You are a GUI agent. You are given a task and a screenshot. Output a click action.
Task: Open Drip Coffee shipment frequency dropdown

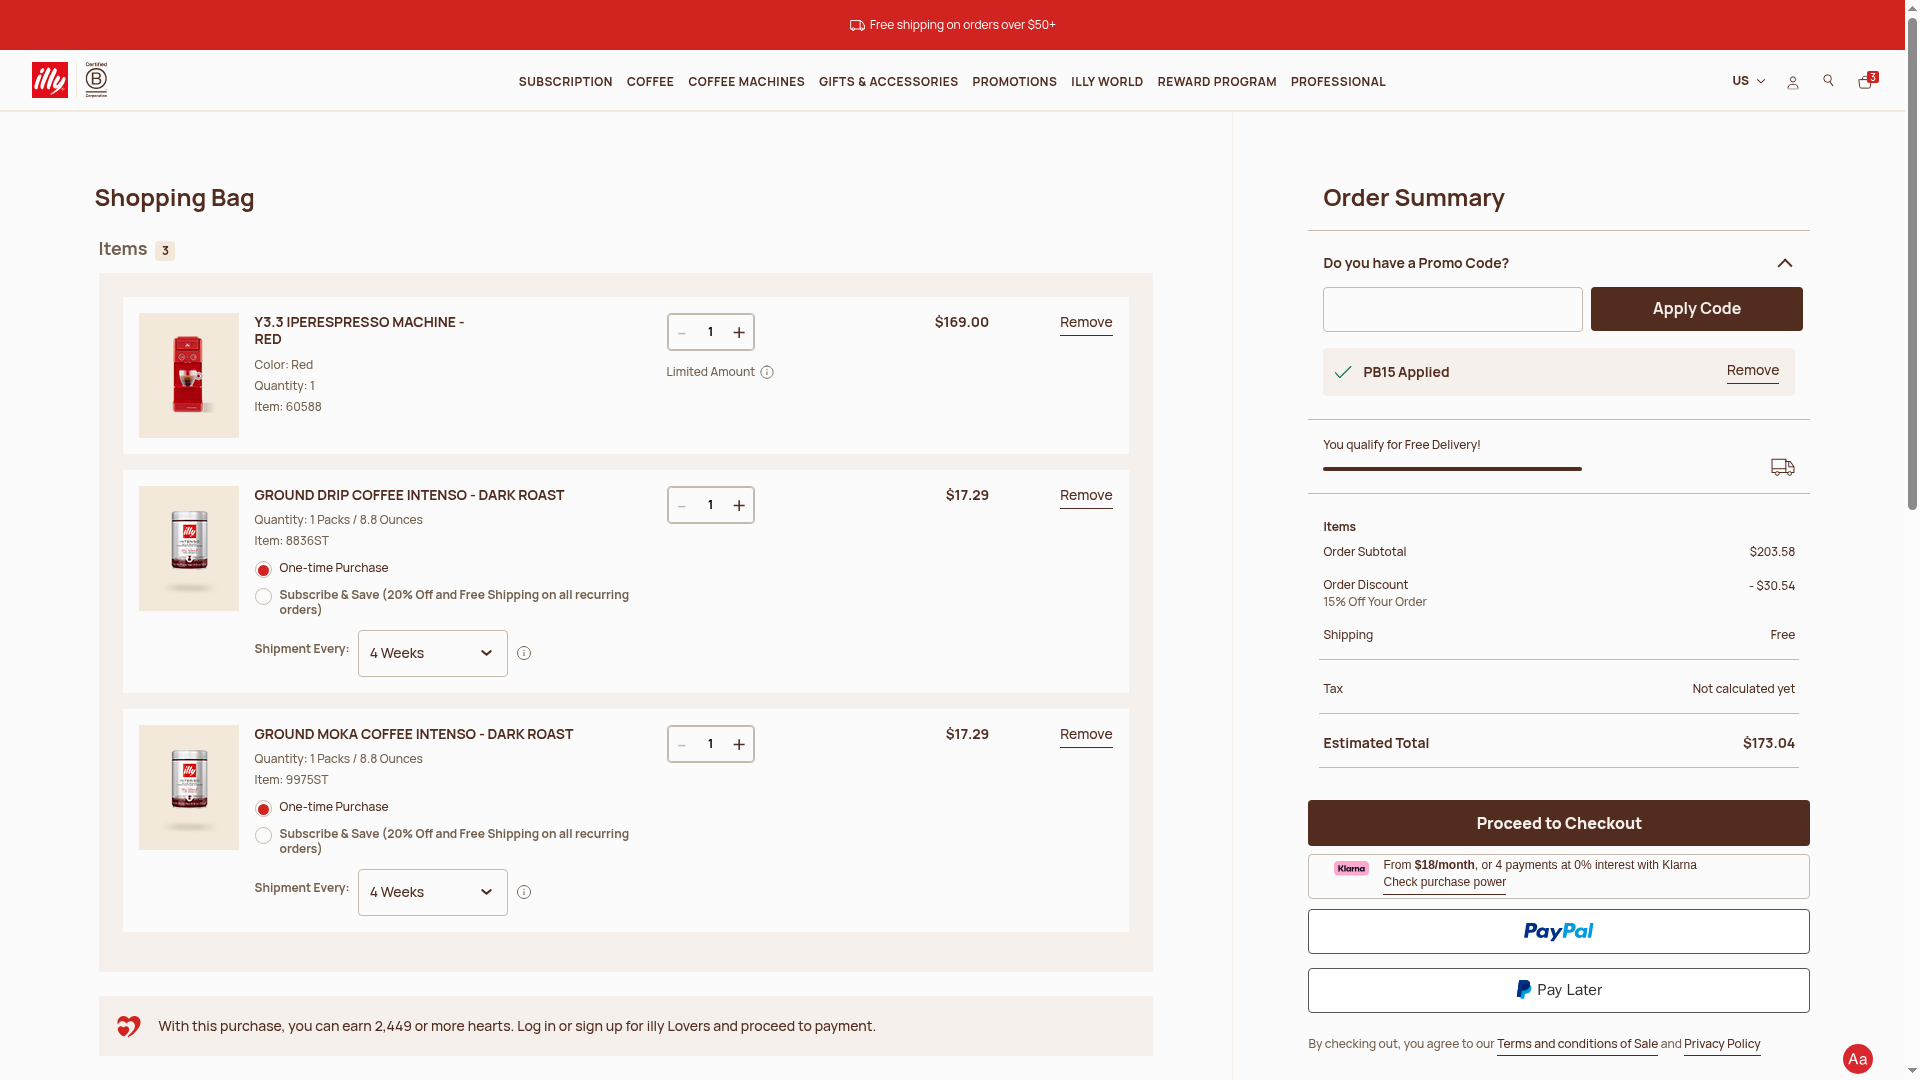432,654
